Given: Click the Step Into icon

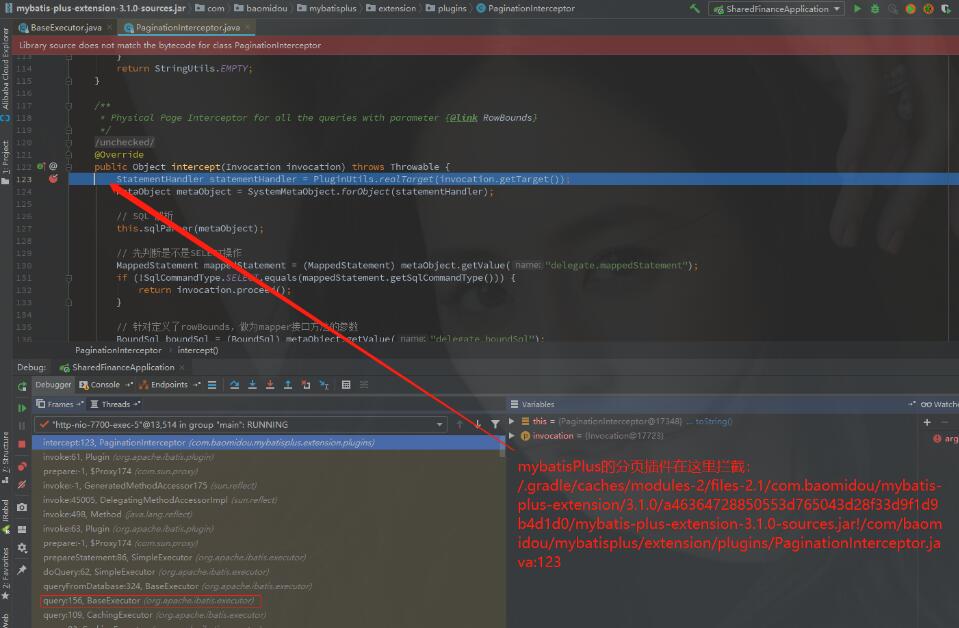Looking at the screenshot, I should pos(252,385).
